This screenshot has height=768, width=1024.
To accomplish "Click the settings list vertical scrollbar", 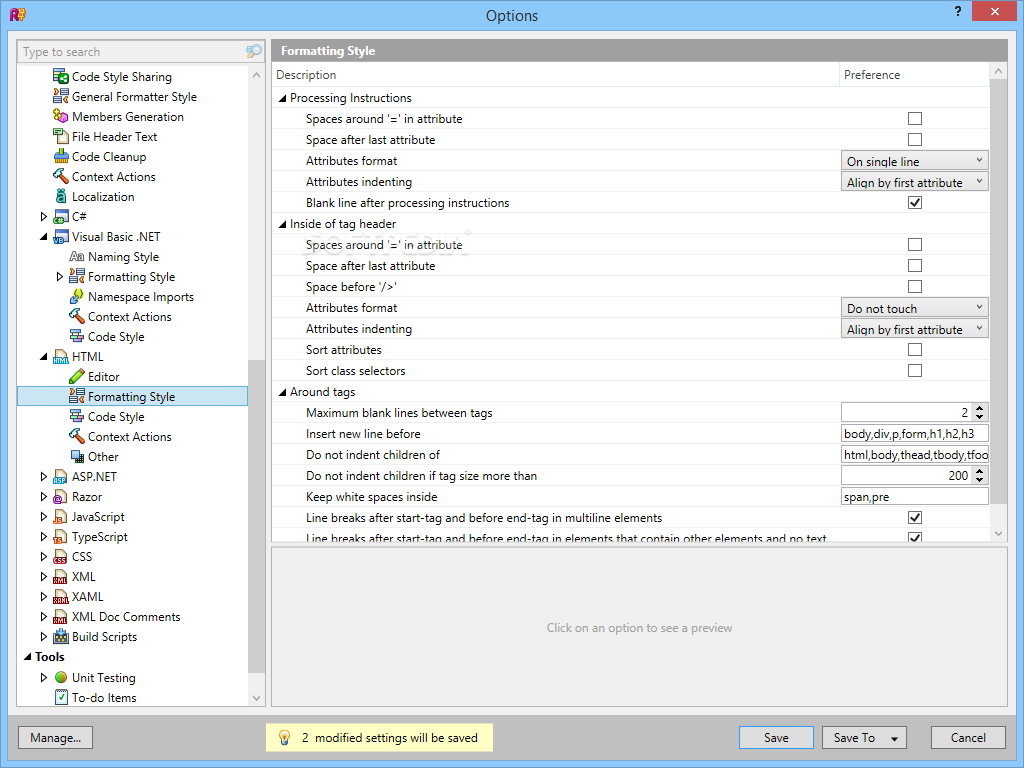I will pos(999,291).
